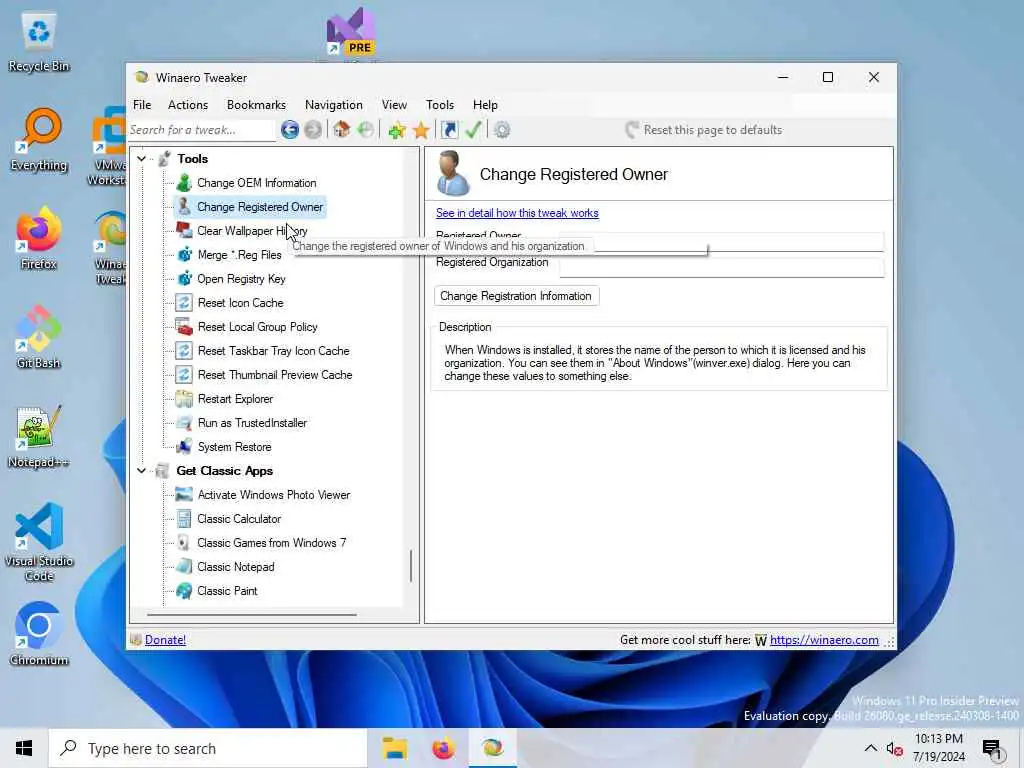Select the Recycle Bin desktop icon
1024x768 pixels.
[x=39, y=41]
